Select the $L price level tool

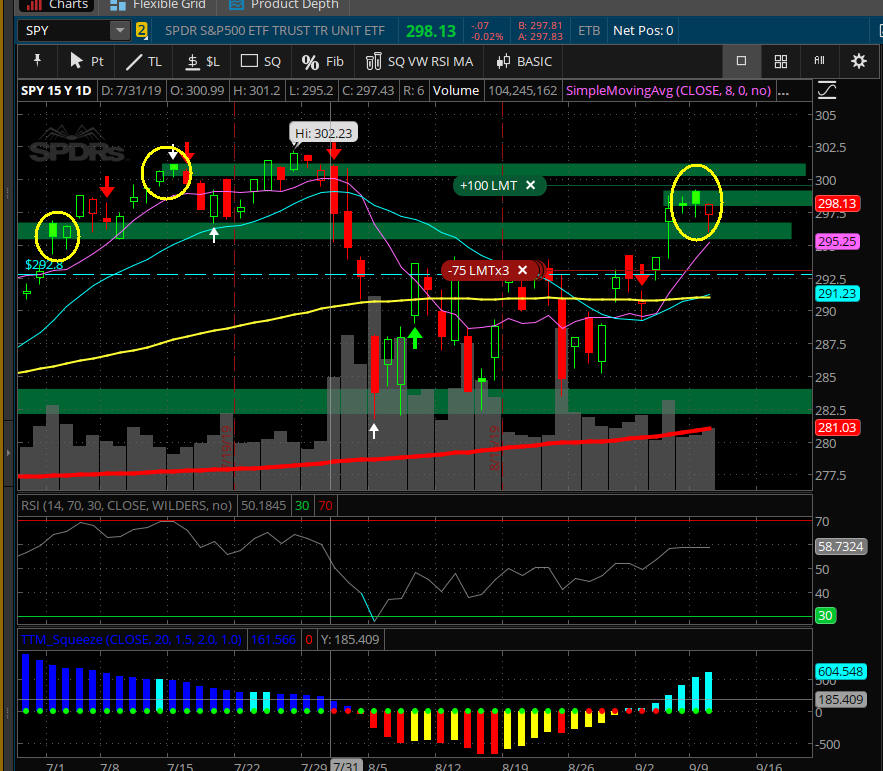(x=203, y=61)
